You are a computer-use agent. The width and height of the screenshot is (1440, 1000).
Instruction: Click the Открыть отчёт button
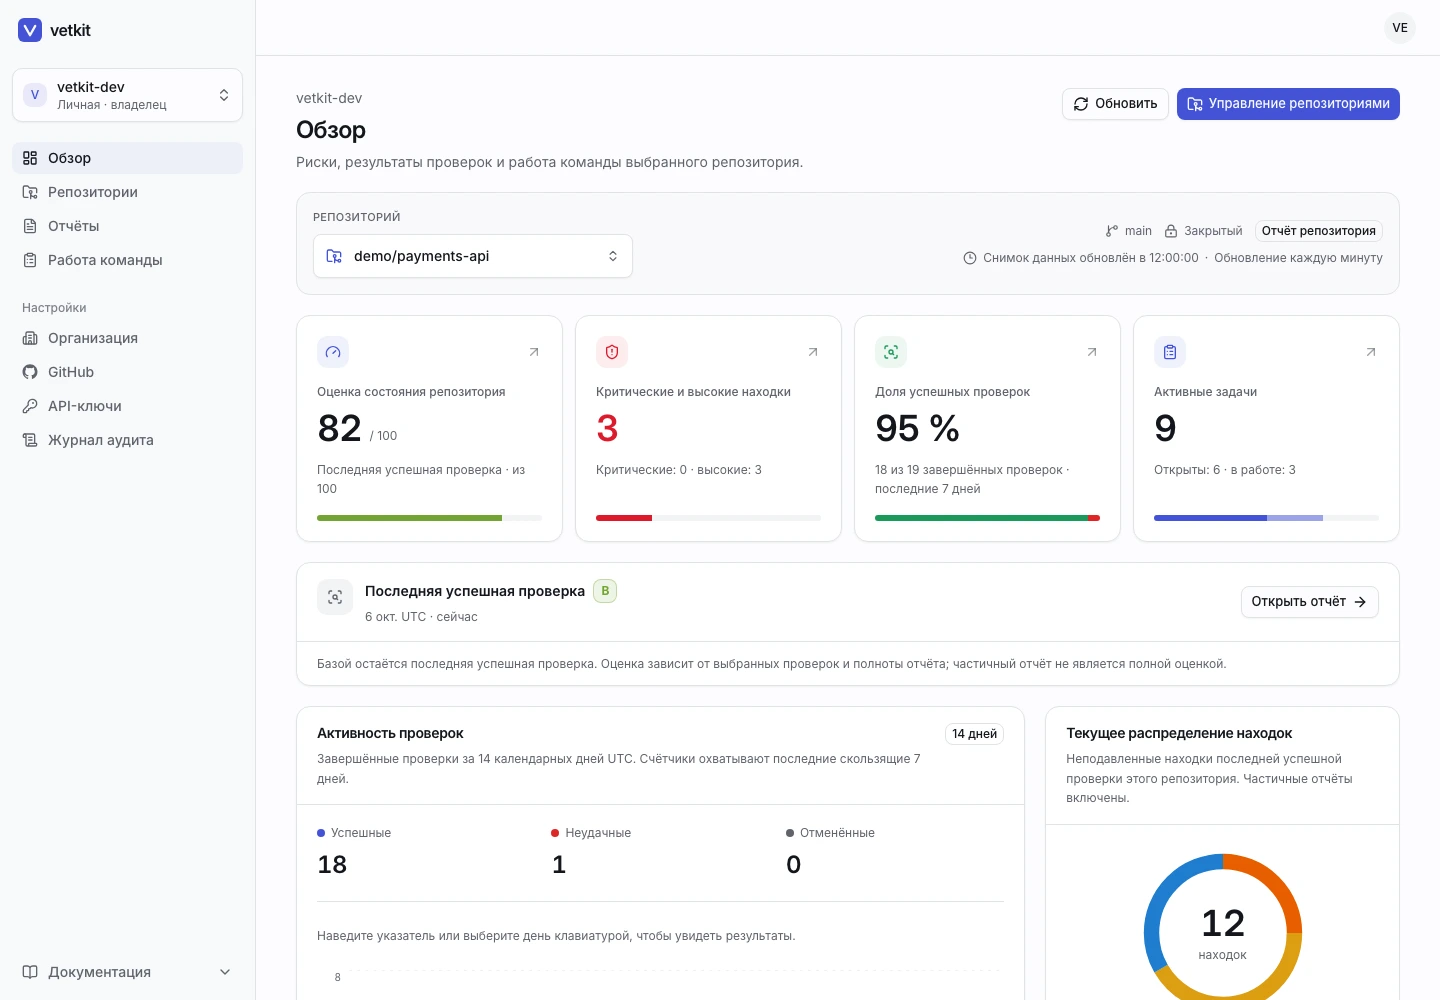pos(1309,602)
